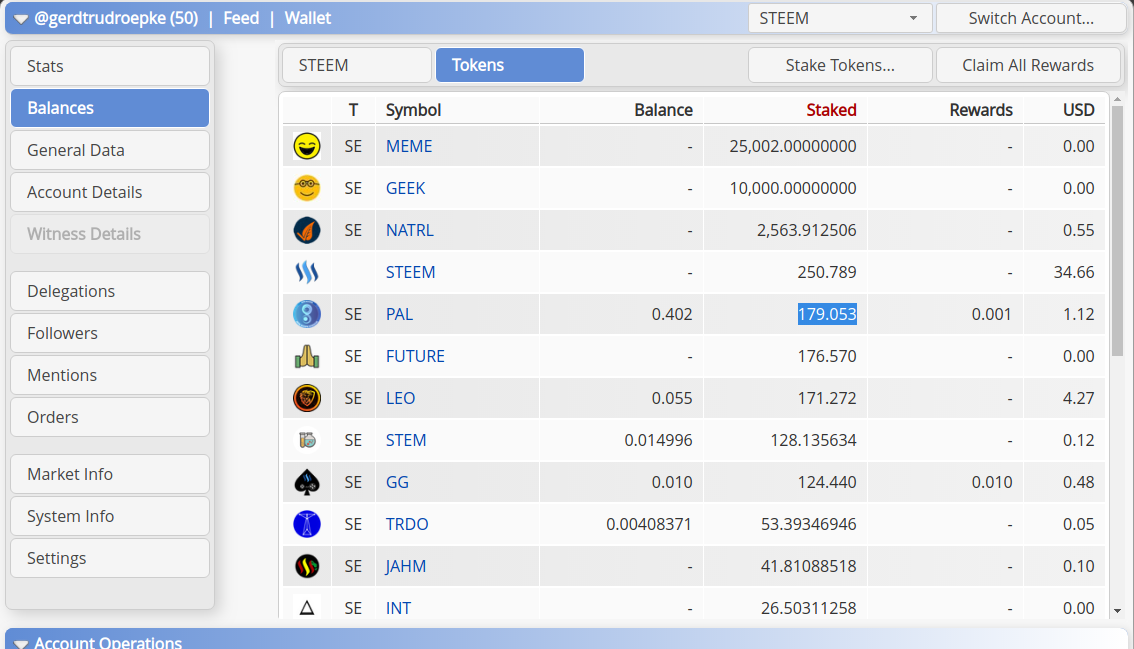
Task: Click the STEEM logo icon
Action: pos(307,272)
